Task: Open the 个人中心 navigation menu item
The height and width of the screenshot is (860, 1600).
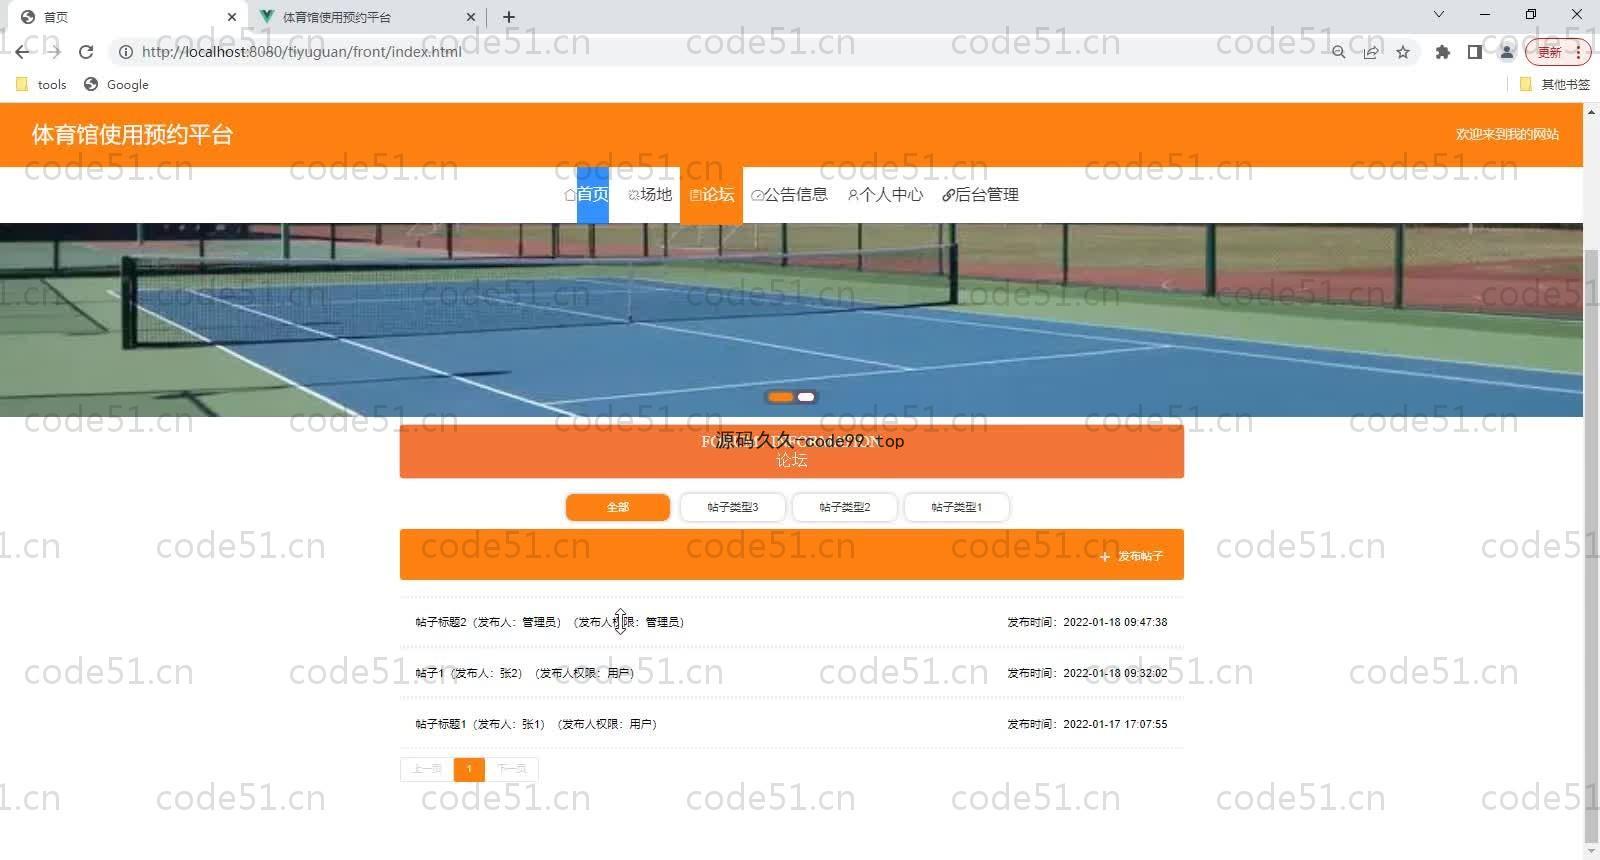Action: pos(885,195)
